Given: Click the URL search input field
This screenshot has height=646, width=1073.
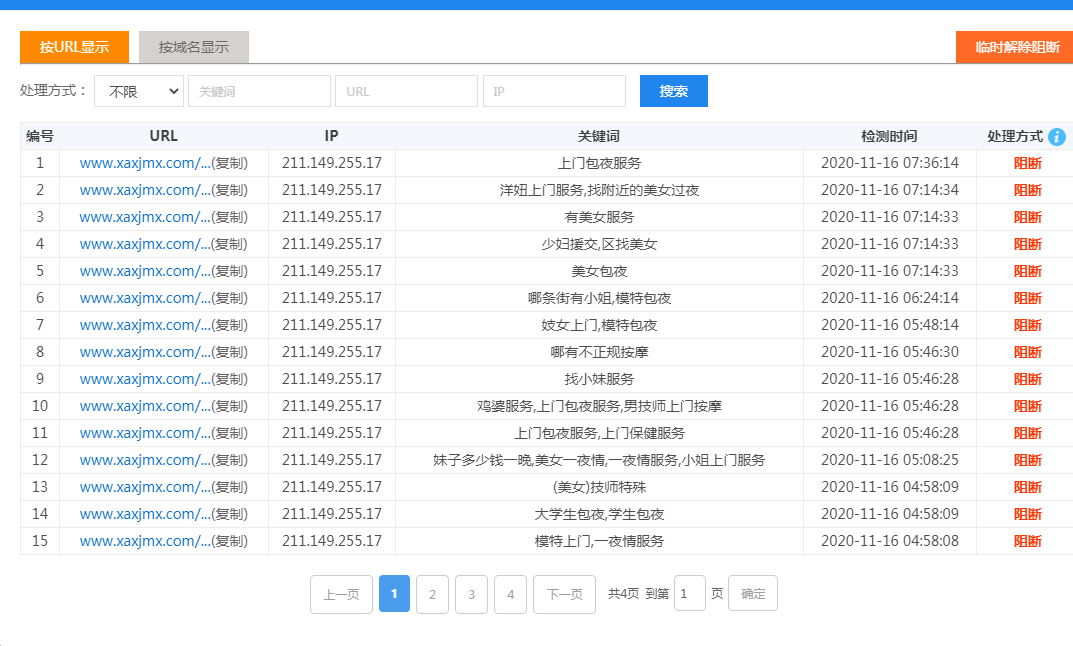Looking at the screenshot, I should pos(406,90).
